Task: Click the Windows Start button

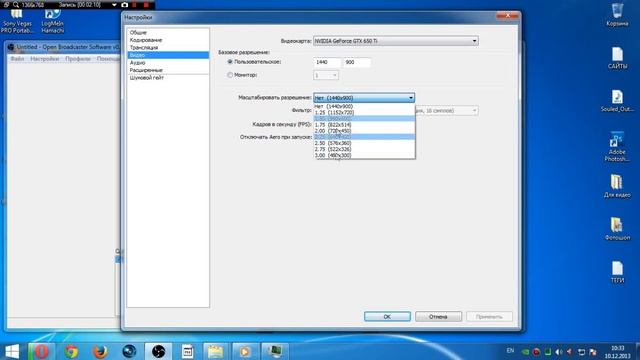Action: 12,351
